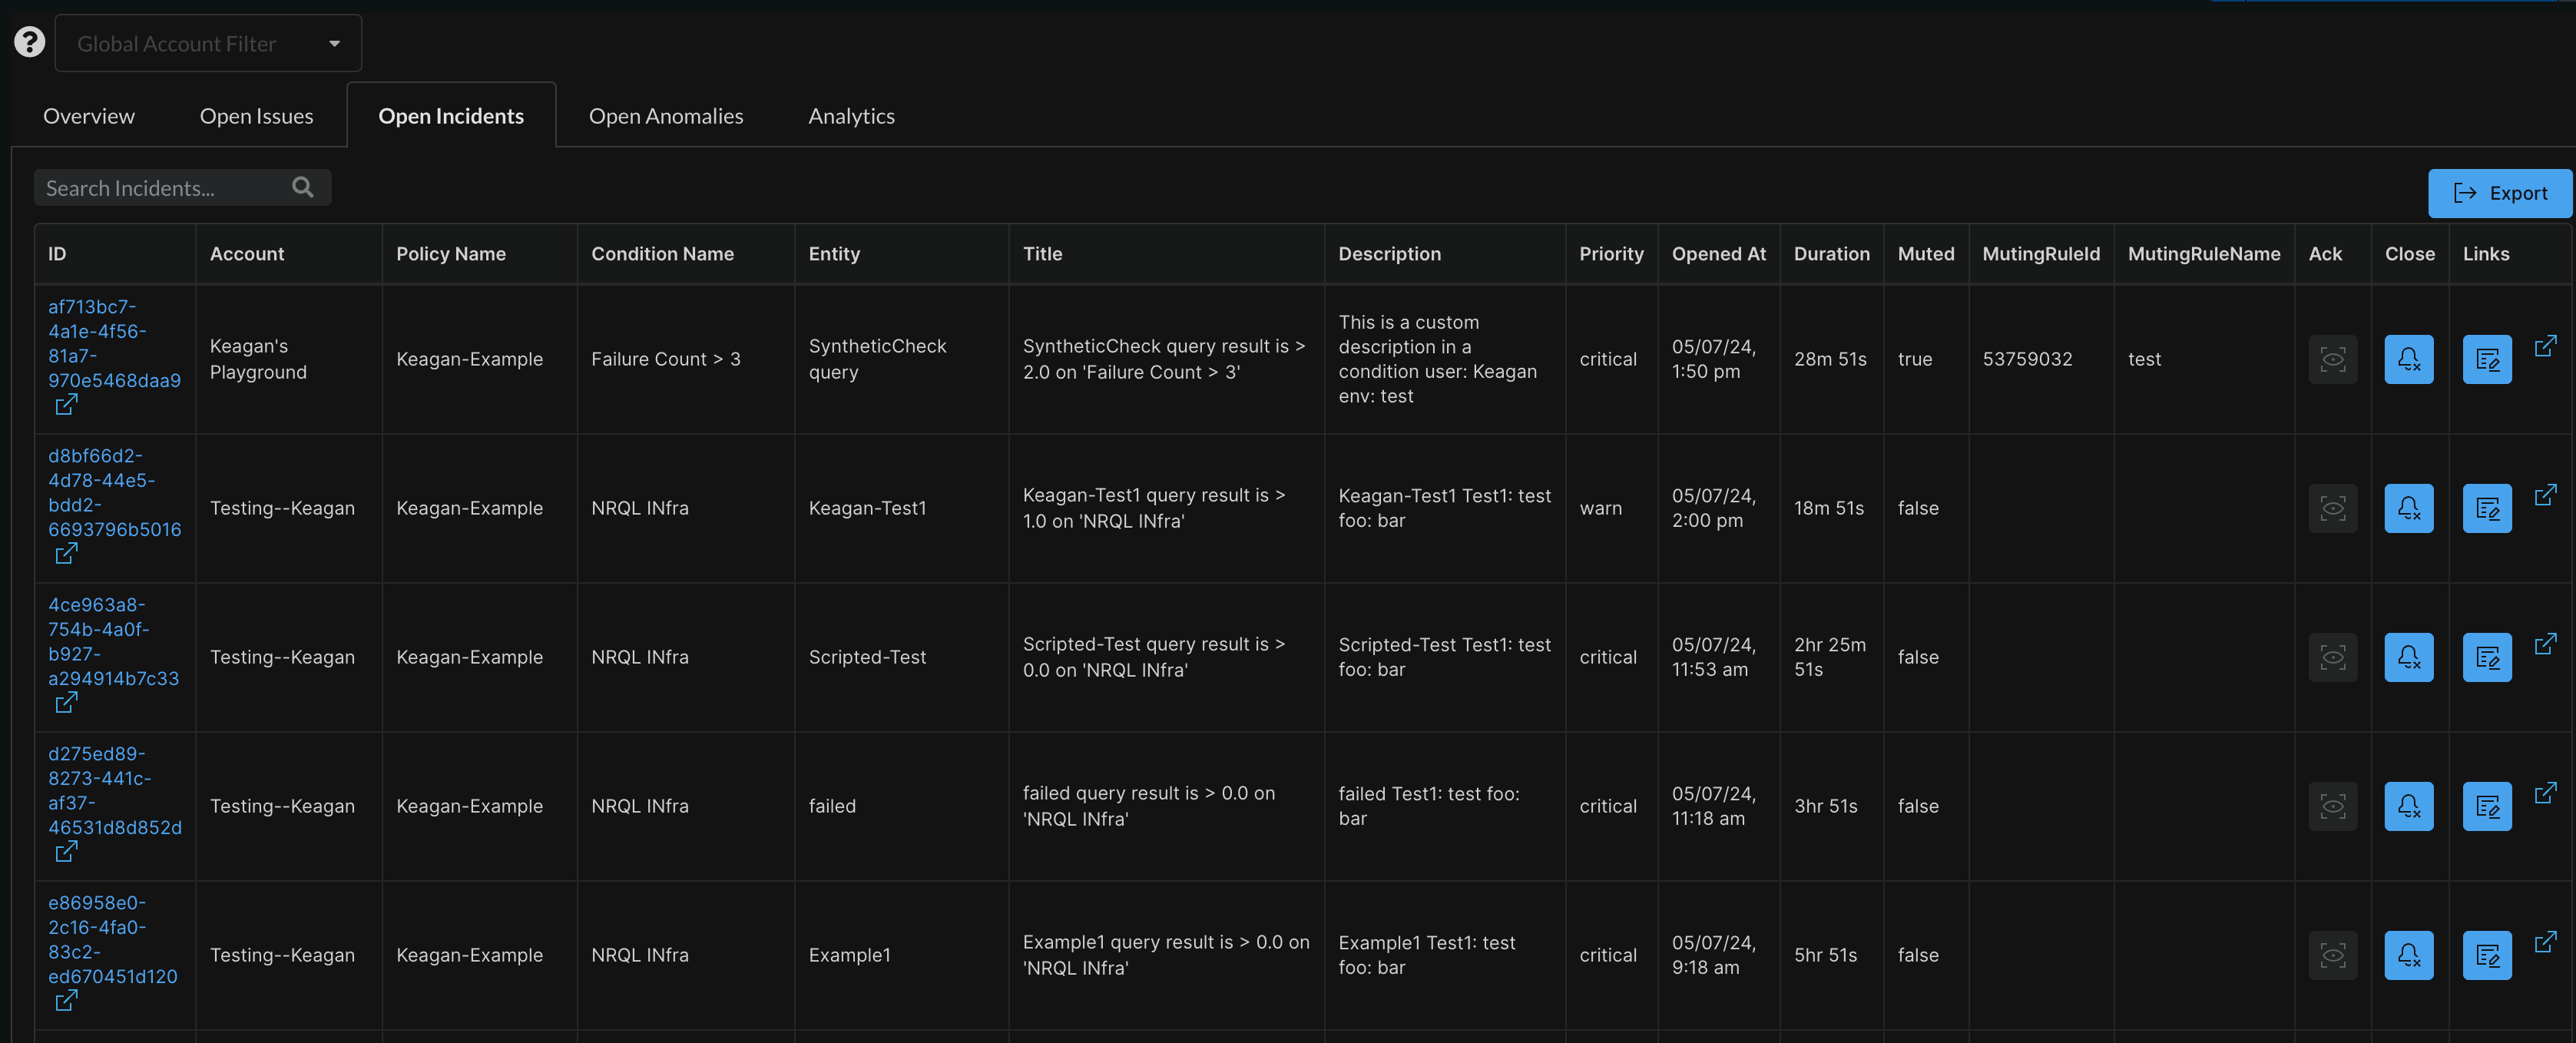Open external link icon in the Links column of the Keagan-Test1 row

2545,494
